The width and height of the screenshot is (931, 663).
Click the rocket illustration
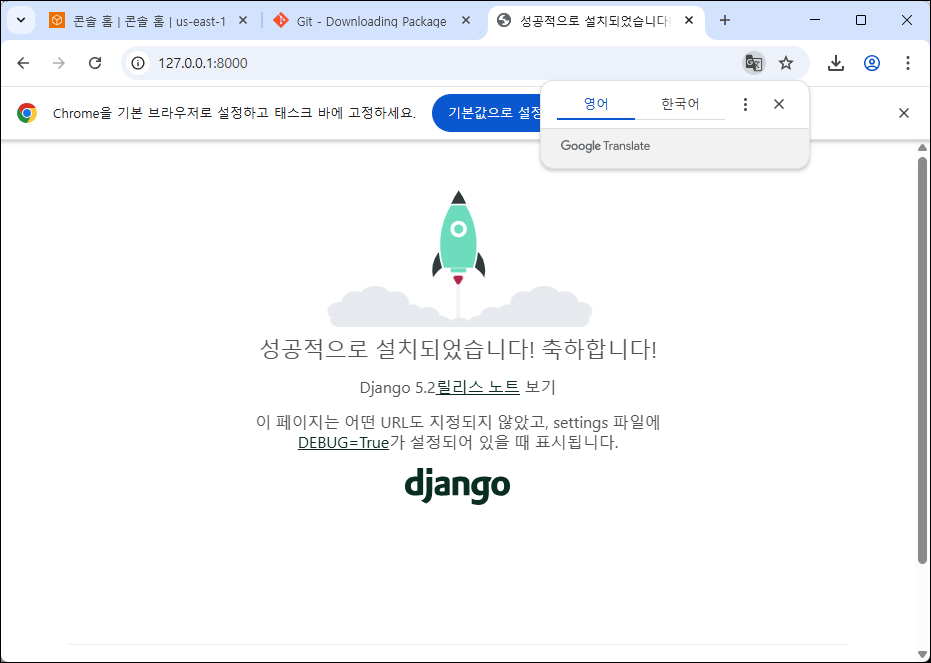pos(458,258)
